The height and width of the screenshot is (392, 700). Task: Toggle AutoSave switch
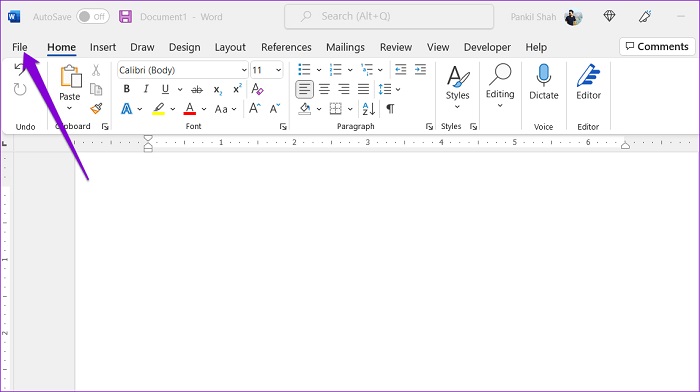click(x=92, y=17)
